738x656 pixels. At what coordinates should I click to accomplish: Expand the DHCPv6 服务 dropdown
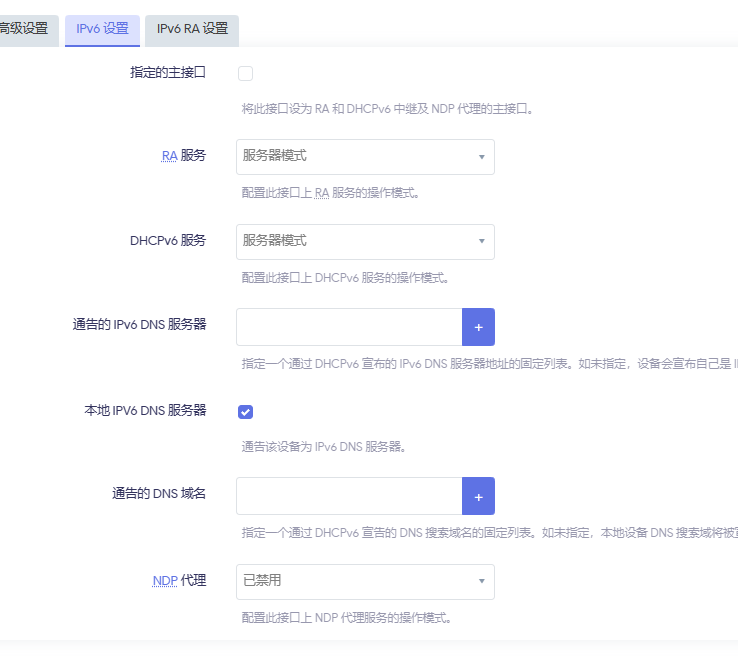365,241
